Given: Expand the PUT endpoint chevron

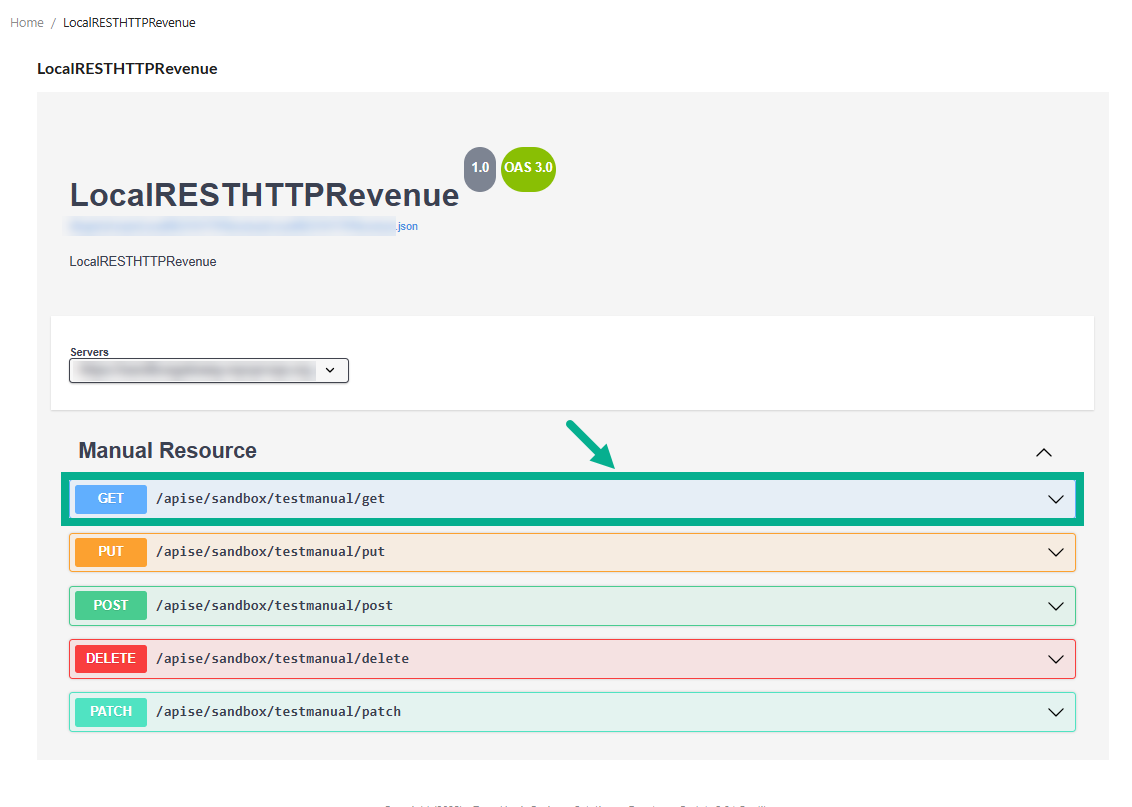Looking at the screenshot, I should (x=1055, y=552).
